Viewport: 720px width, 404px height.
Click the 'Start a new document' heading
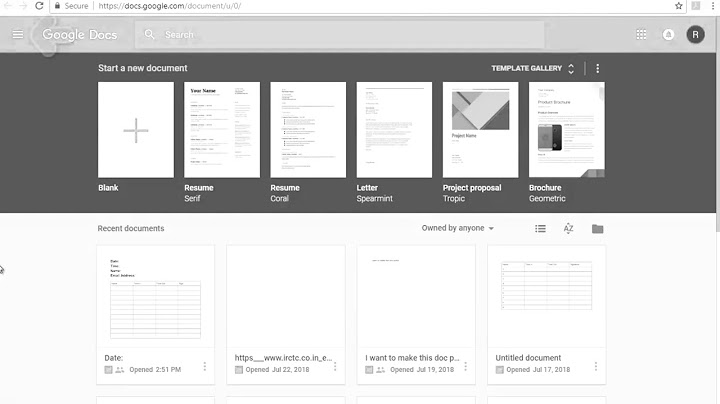[x=142, y=68]
